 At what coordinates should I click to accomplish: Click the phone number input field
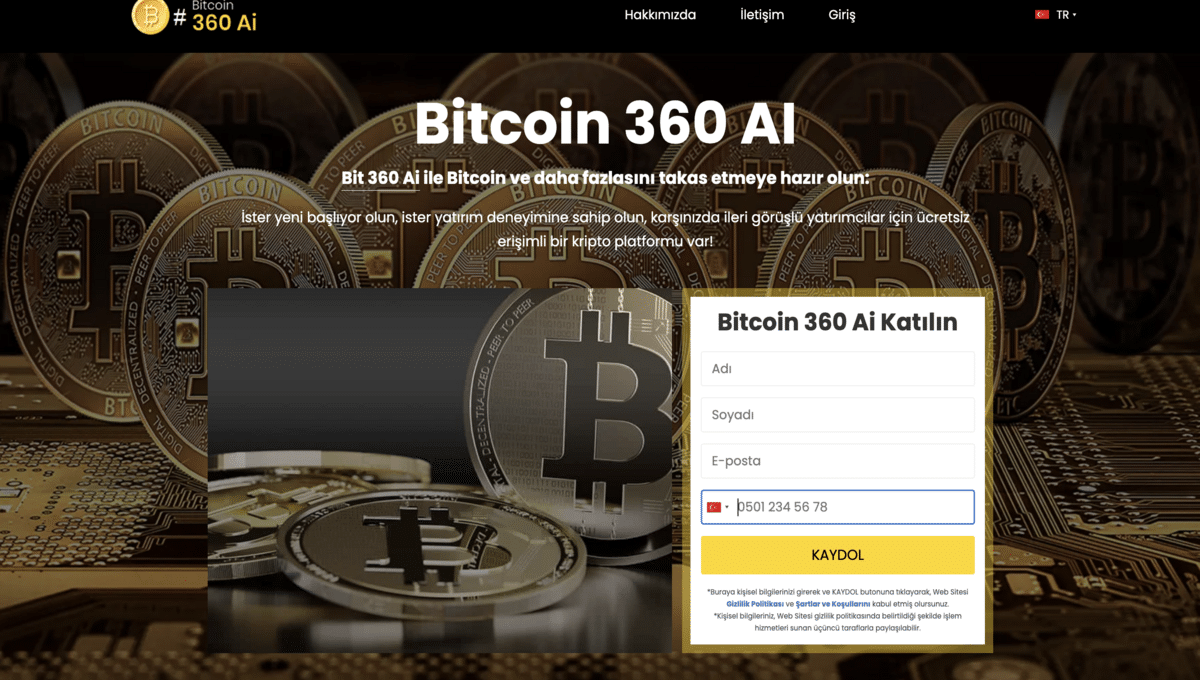(x=854, y=507)
